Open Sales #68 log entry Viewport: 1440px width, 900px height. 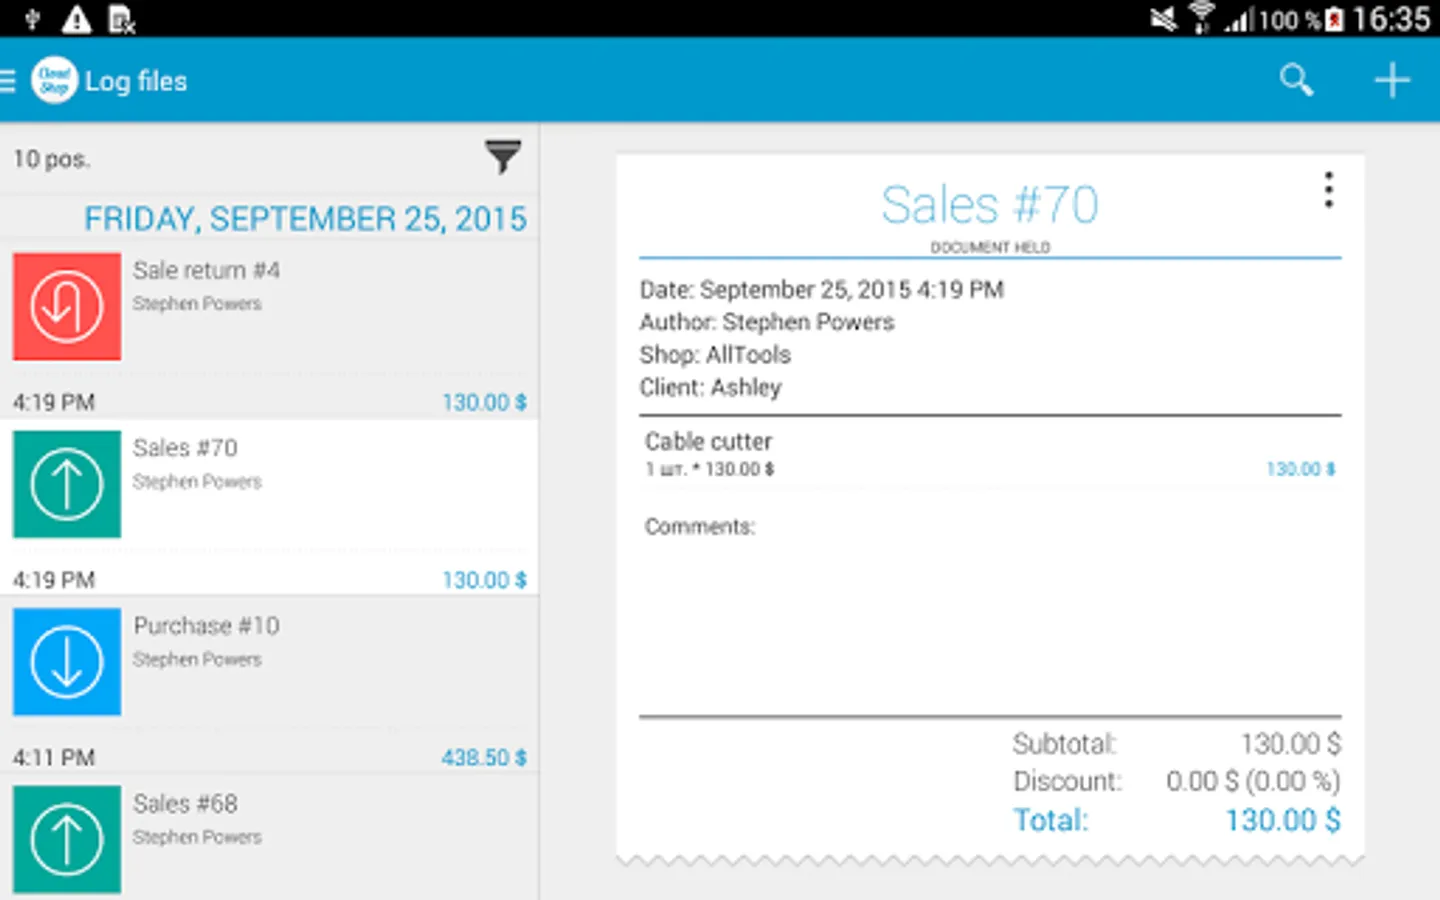[x=186, y=804]
